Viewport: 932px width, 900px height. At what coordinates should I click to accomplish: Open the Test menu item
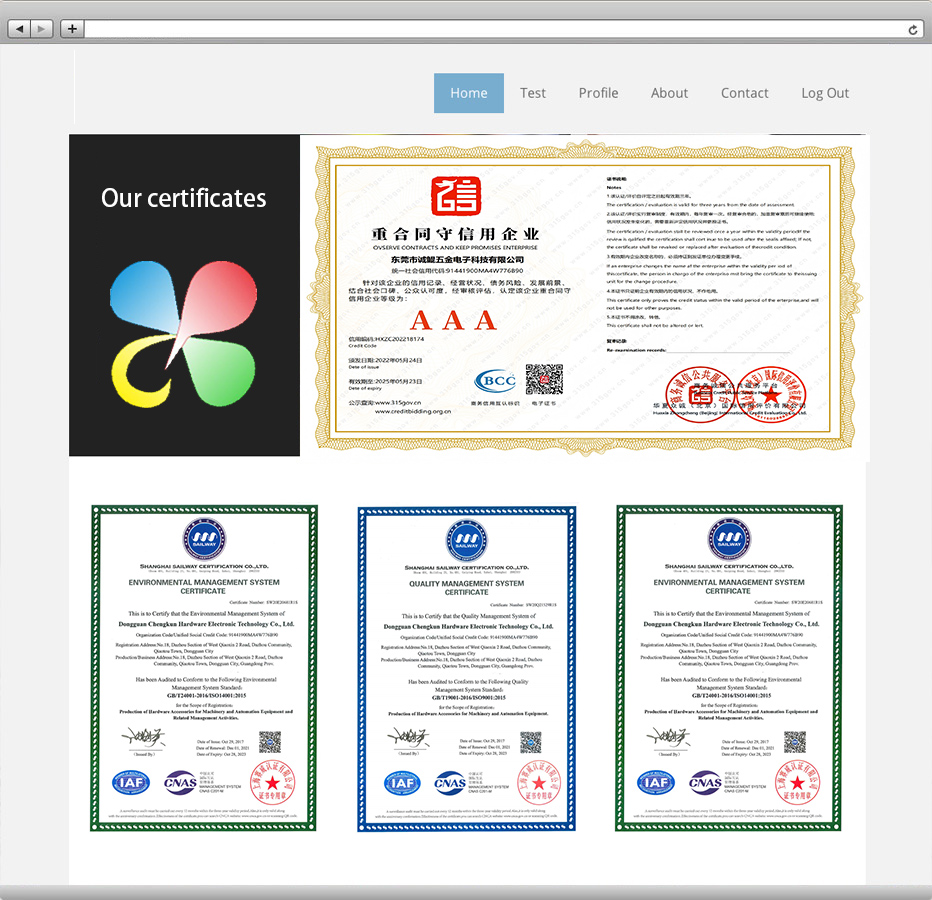[x=533, y=93]
